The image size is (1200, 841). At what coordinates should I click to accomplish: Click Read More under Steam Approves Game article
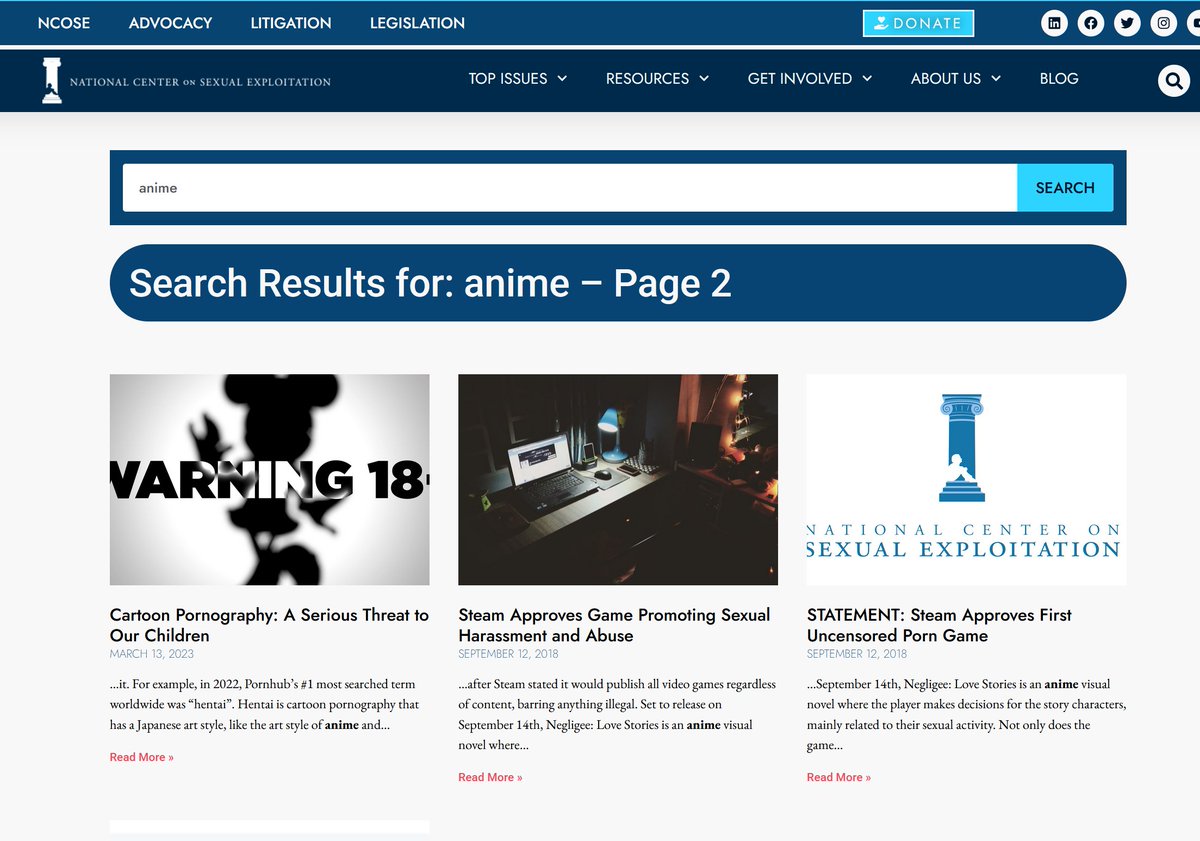tap(490, 777)
